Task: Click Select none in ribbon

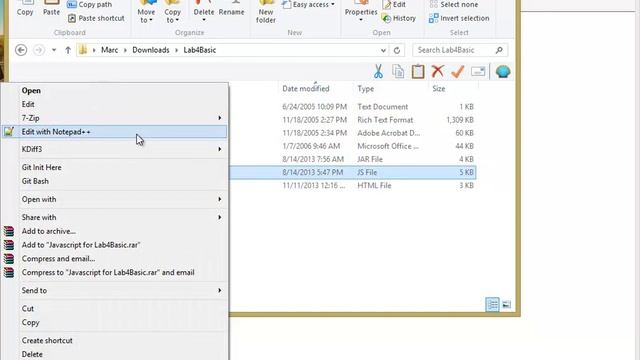Action: 453,4
